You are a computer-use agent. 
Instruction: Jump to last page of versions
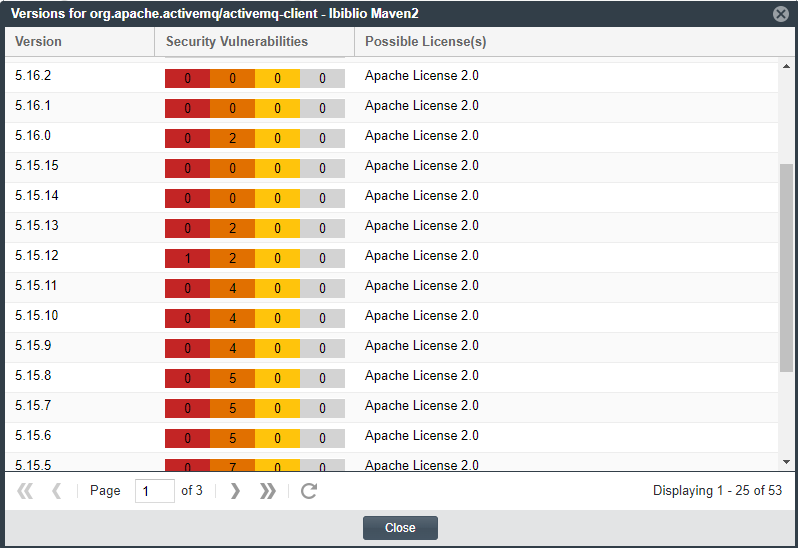tap(267, 491)
